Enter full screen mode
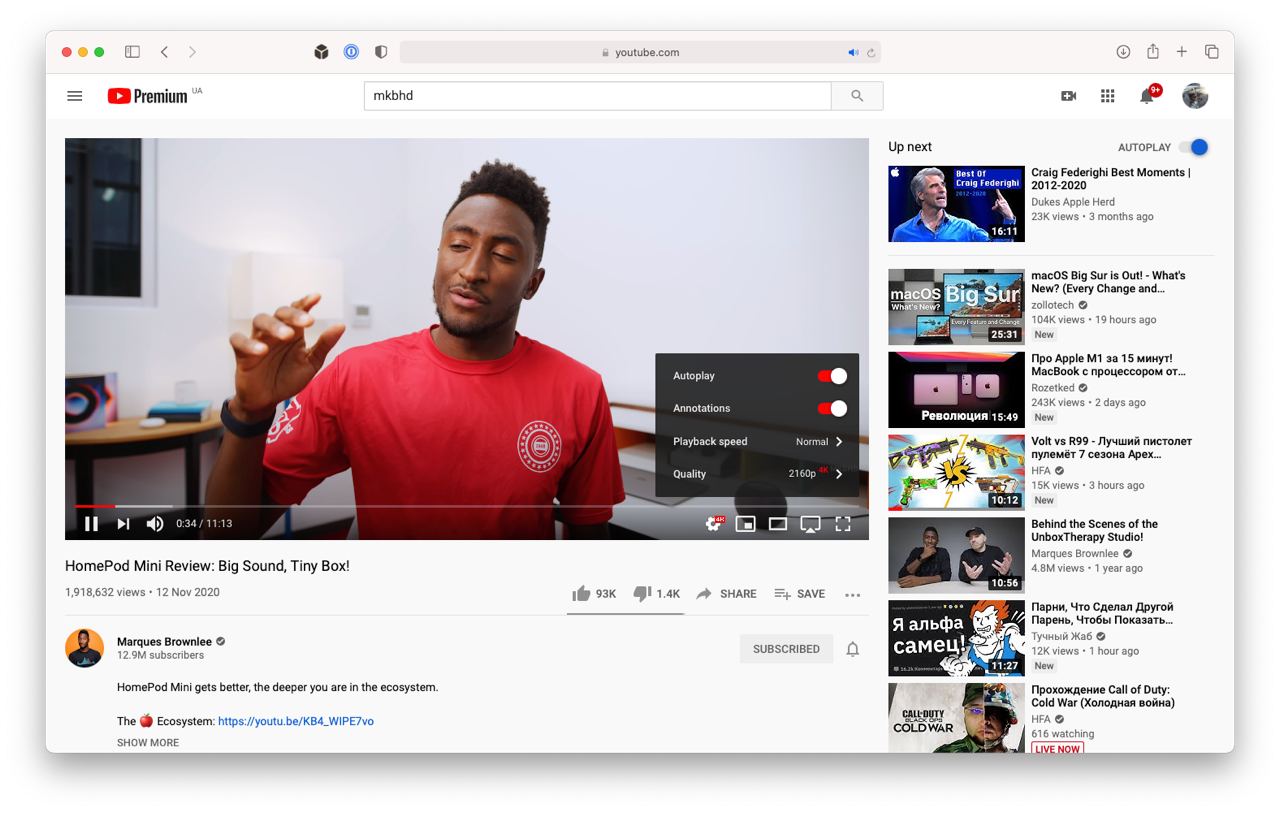Image resolution: width=1280 pixels, height=813 pixels. click(843, 523)
